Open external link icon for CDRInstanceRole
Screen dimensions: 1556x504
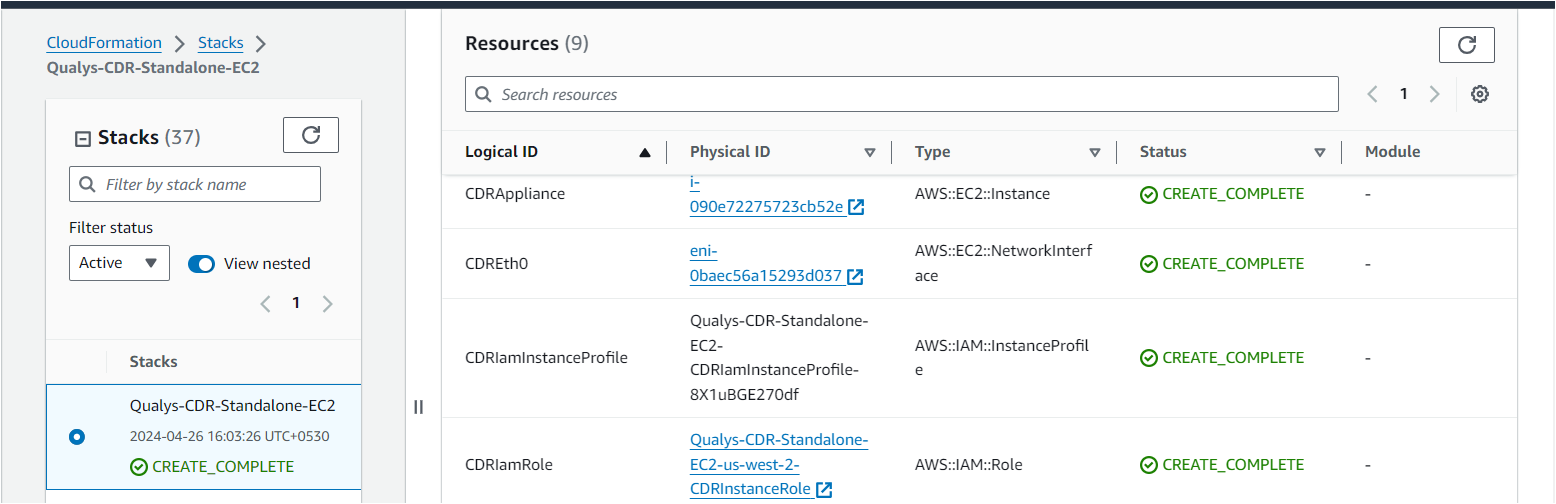point(824,489)
